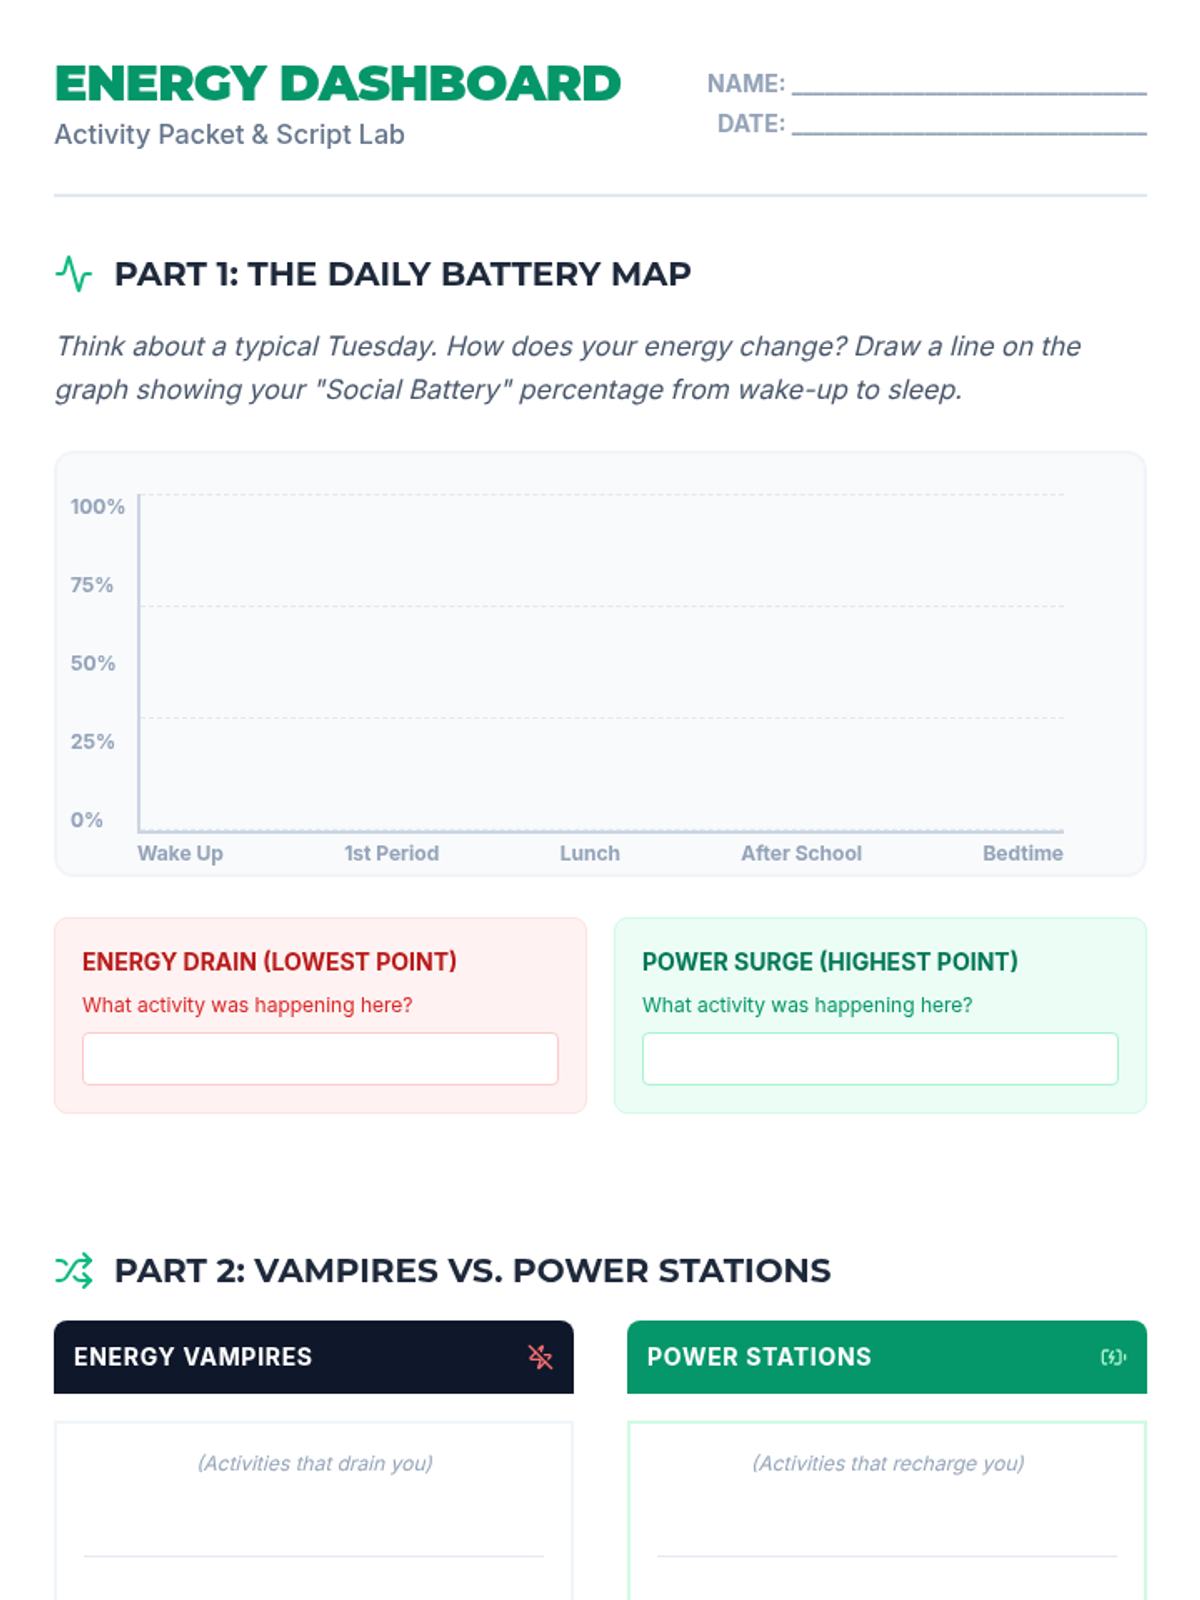The width and height of the screenshot is (1200, 1600).
Task: Click the Lunch label under the graph
Action: tap(589, 853)
